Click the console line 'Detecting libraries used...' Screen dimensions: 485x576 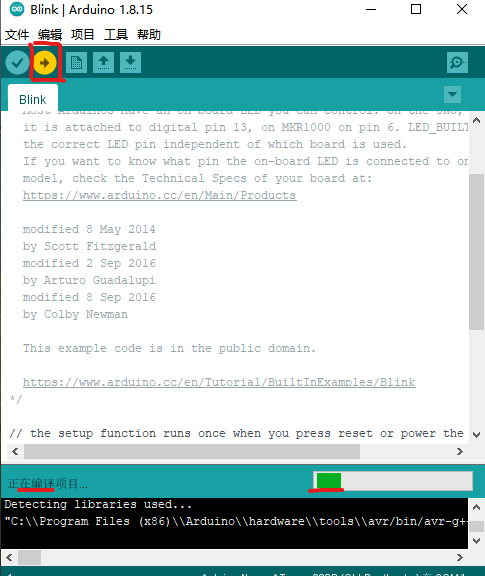tap(98, 504)
